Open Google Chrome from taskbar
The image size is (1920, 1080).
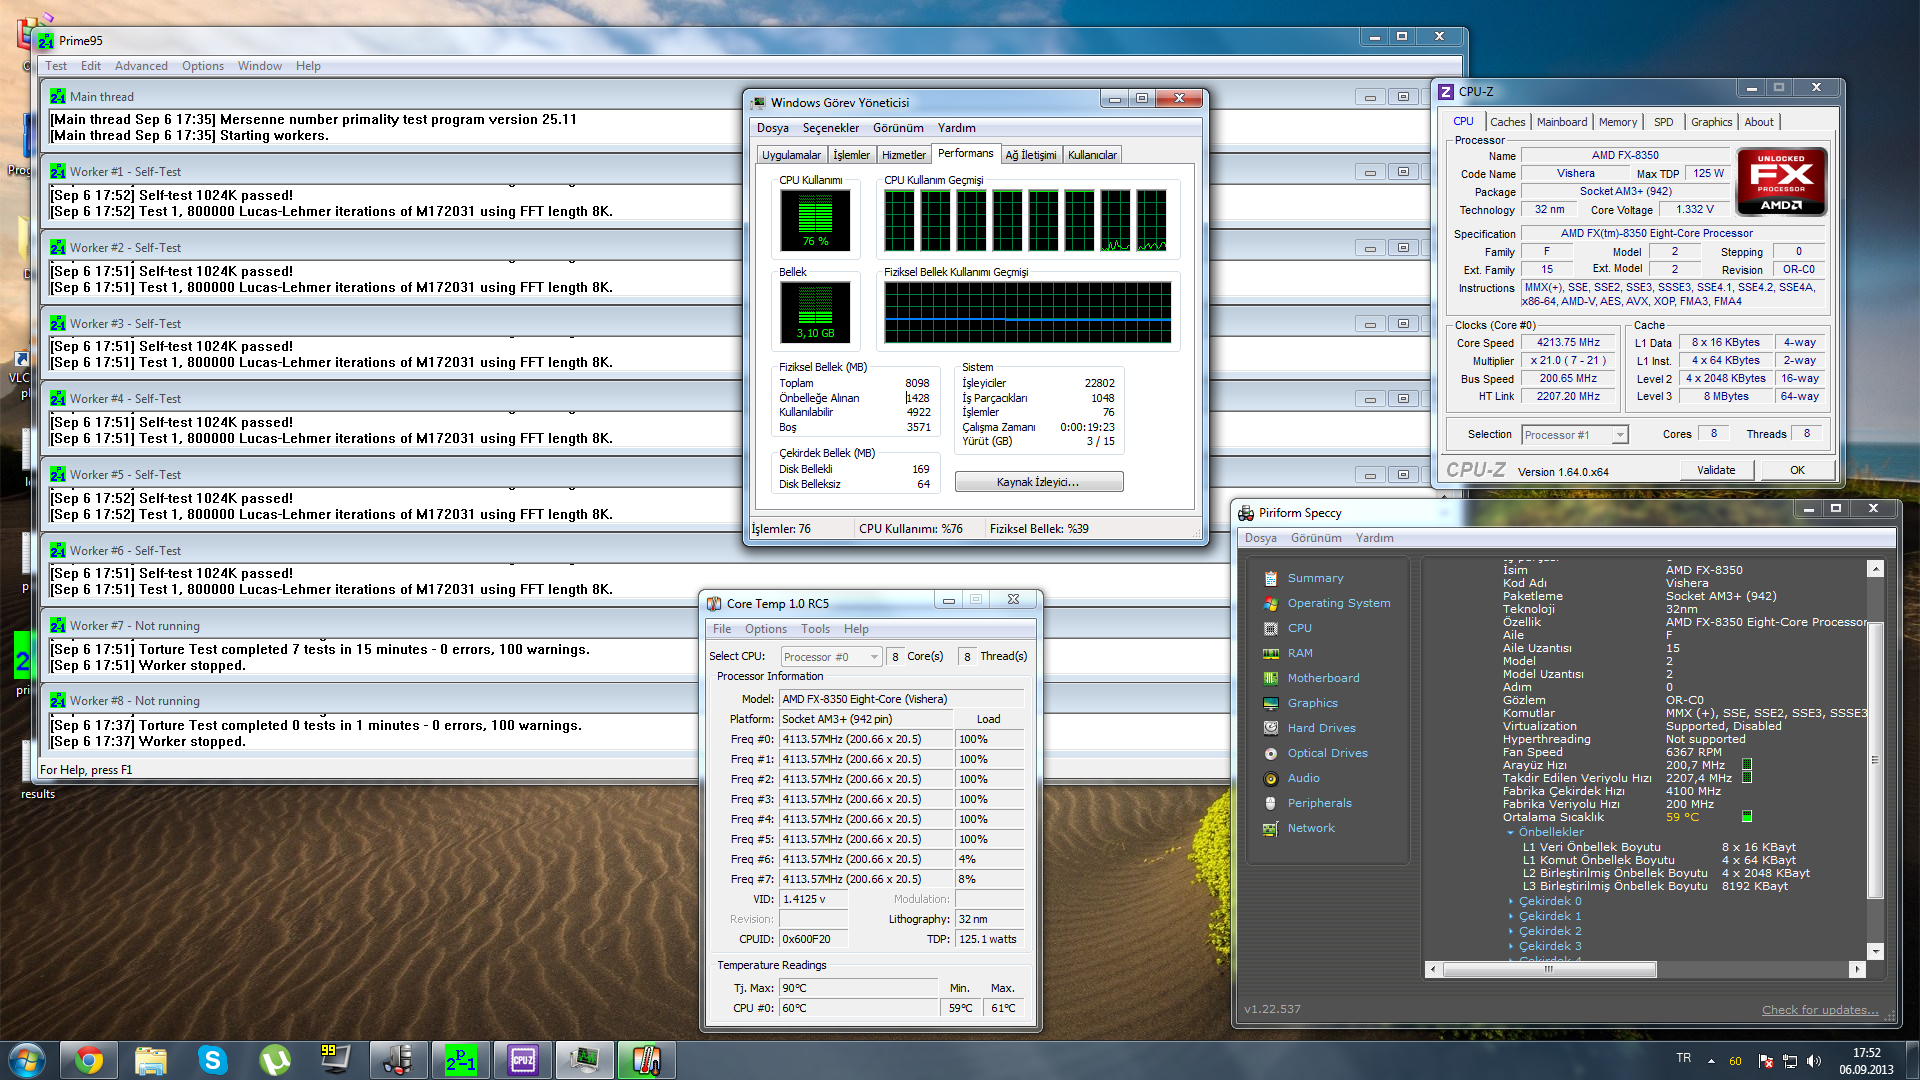tap(89, 1060)
